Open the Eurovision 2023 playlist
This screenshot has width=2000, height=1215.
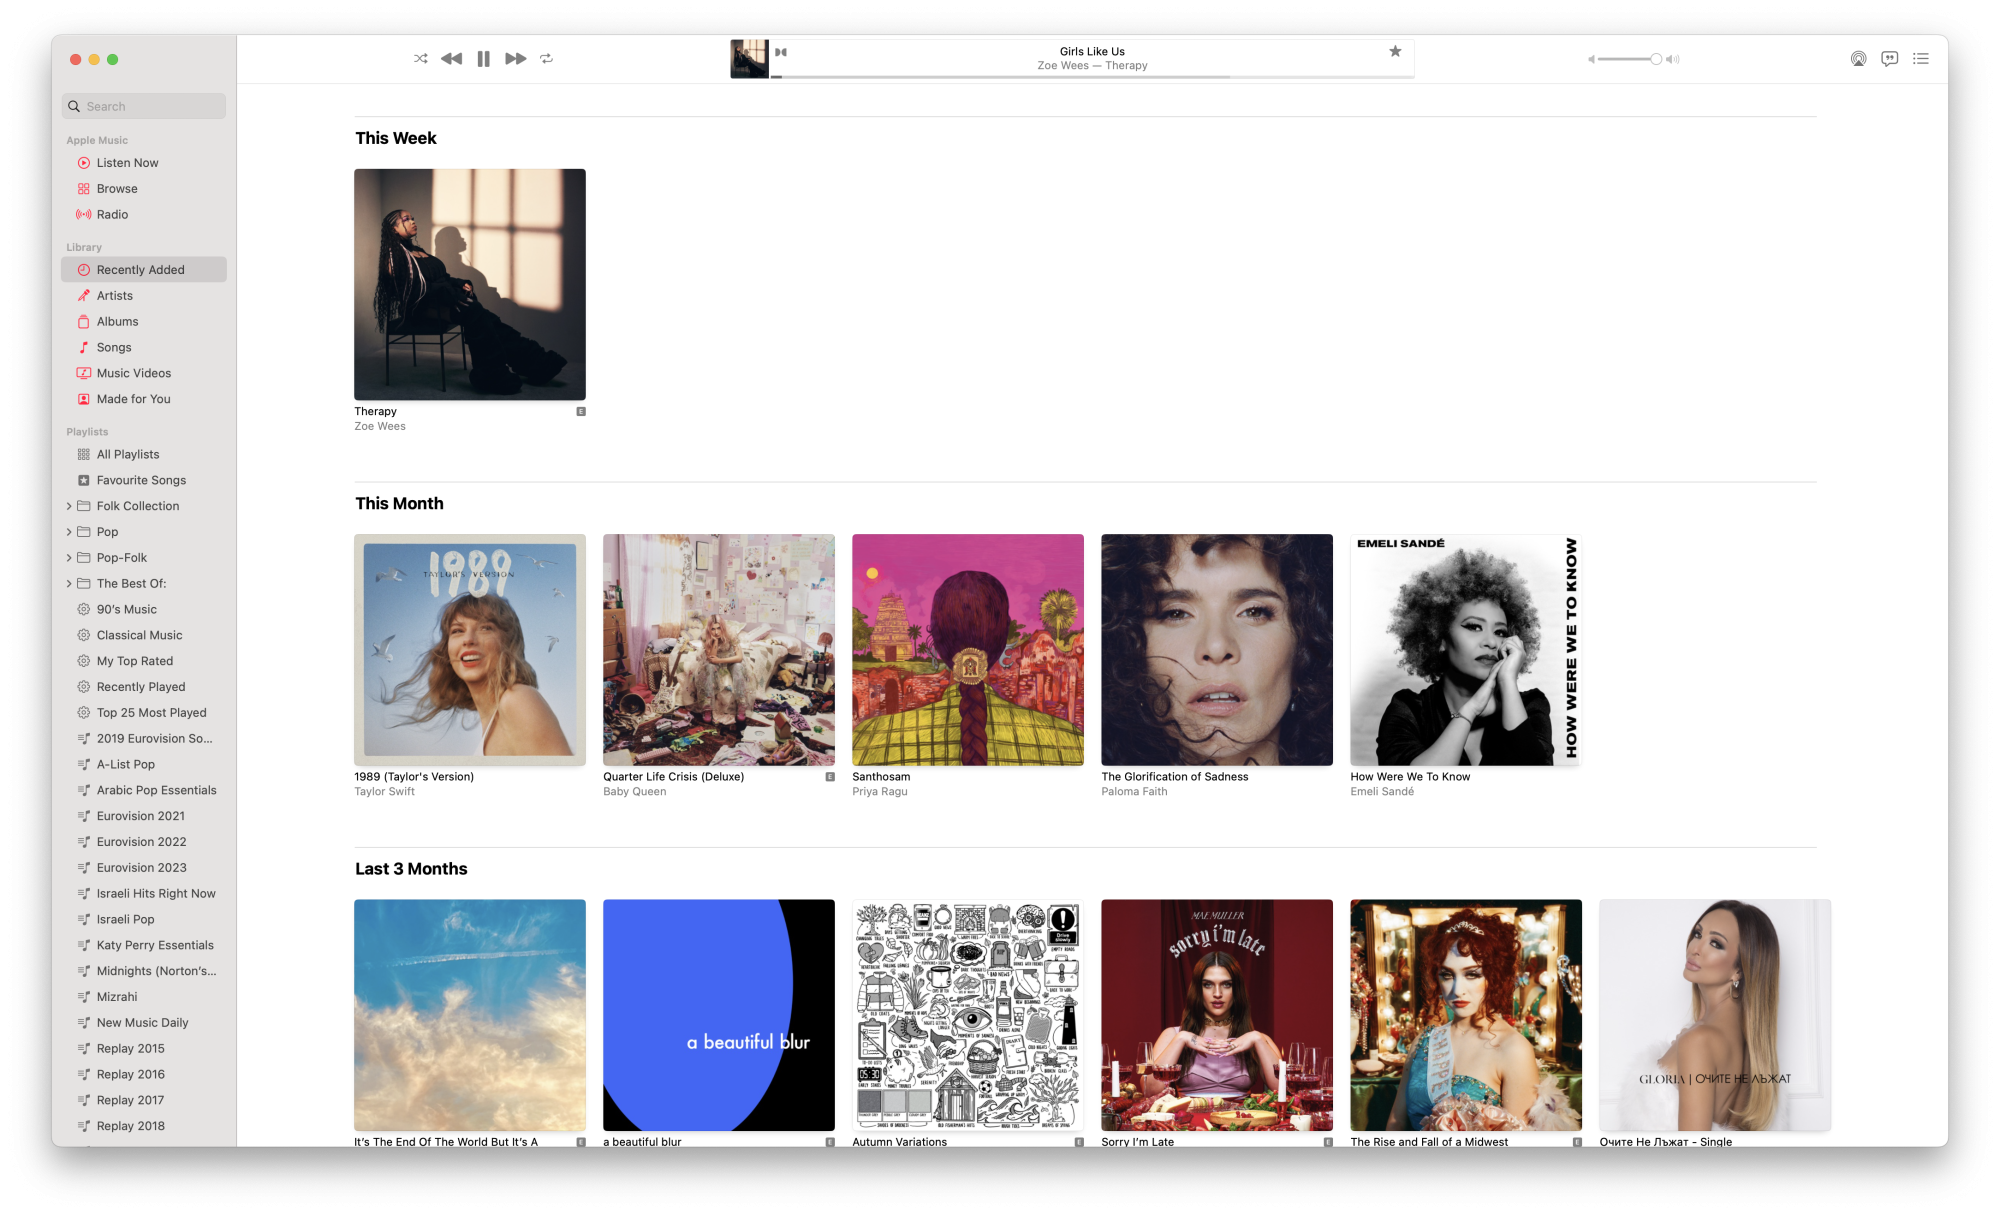tap(141, 868)
